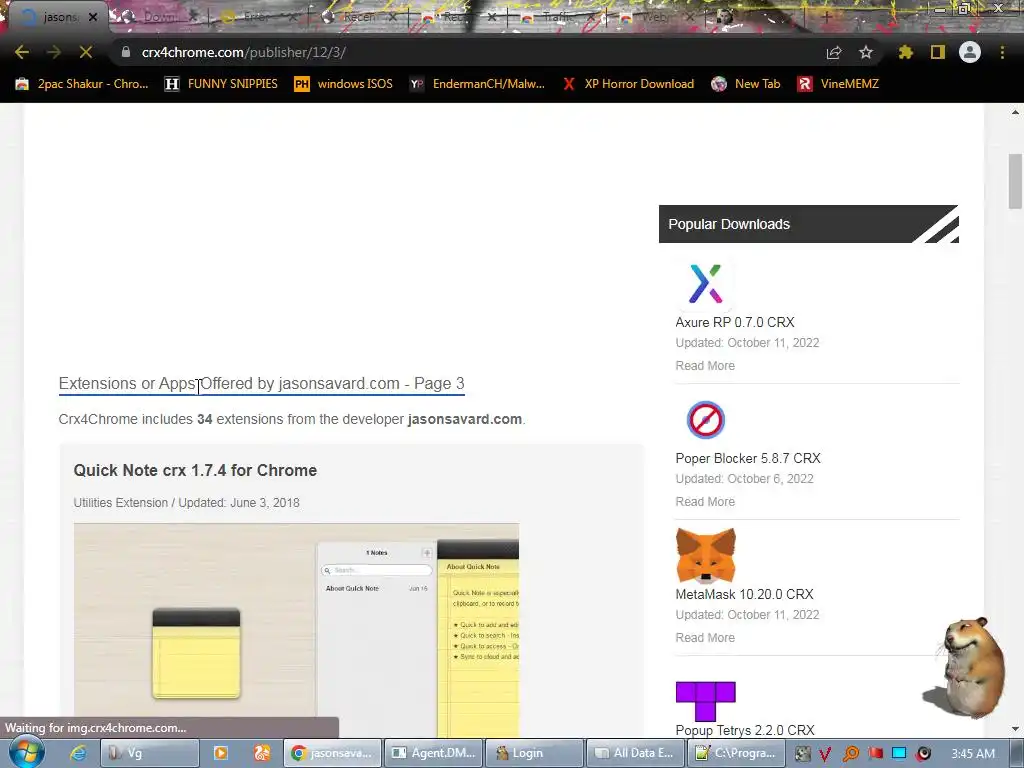Open the Popup Tetrys 2.2.0 CRX link
This screenshot has height=768, width=1024.
745,730
